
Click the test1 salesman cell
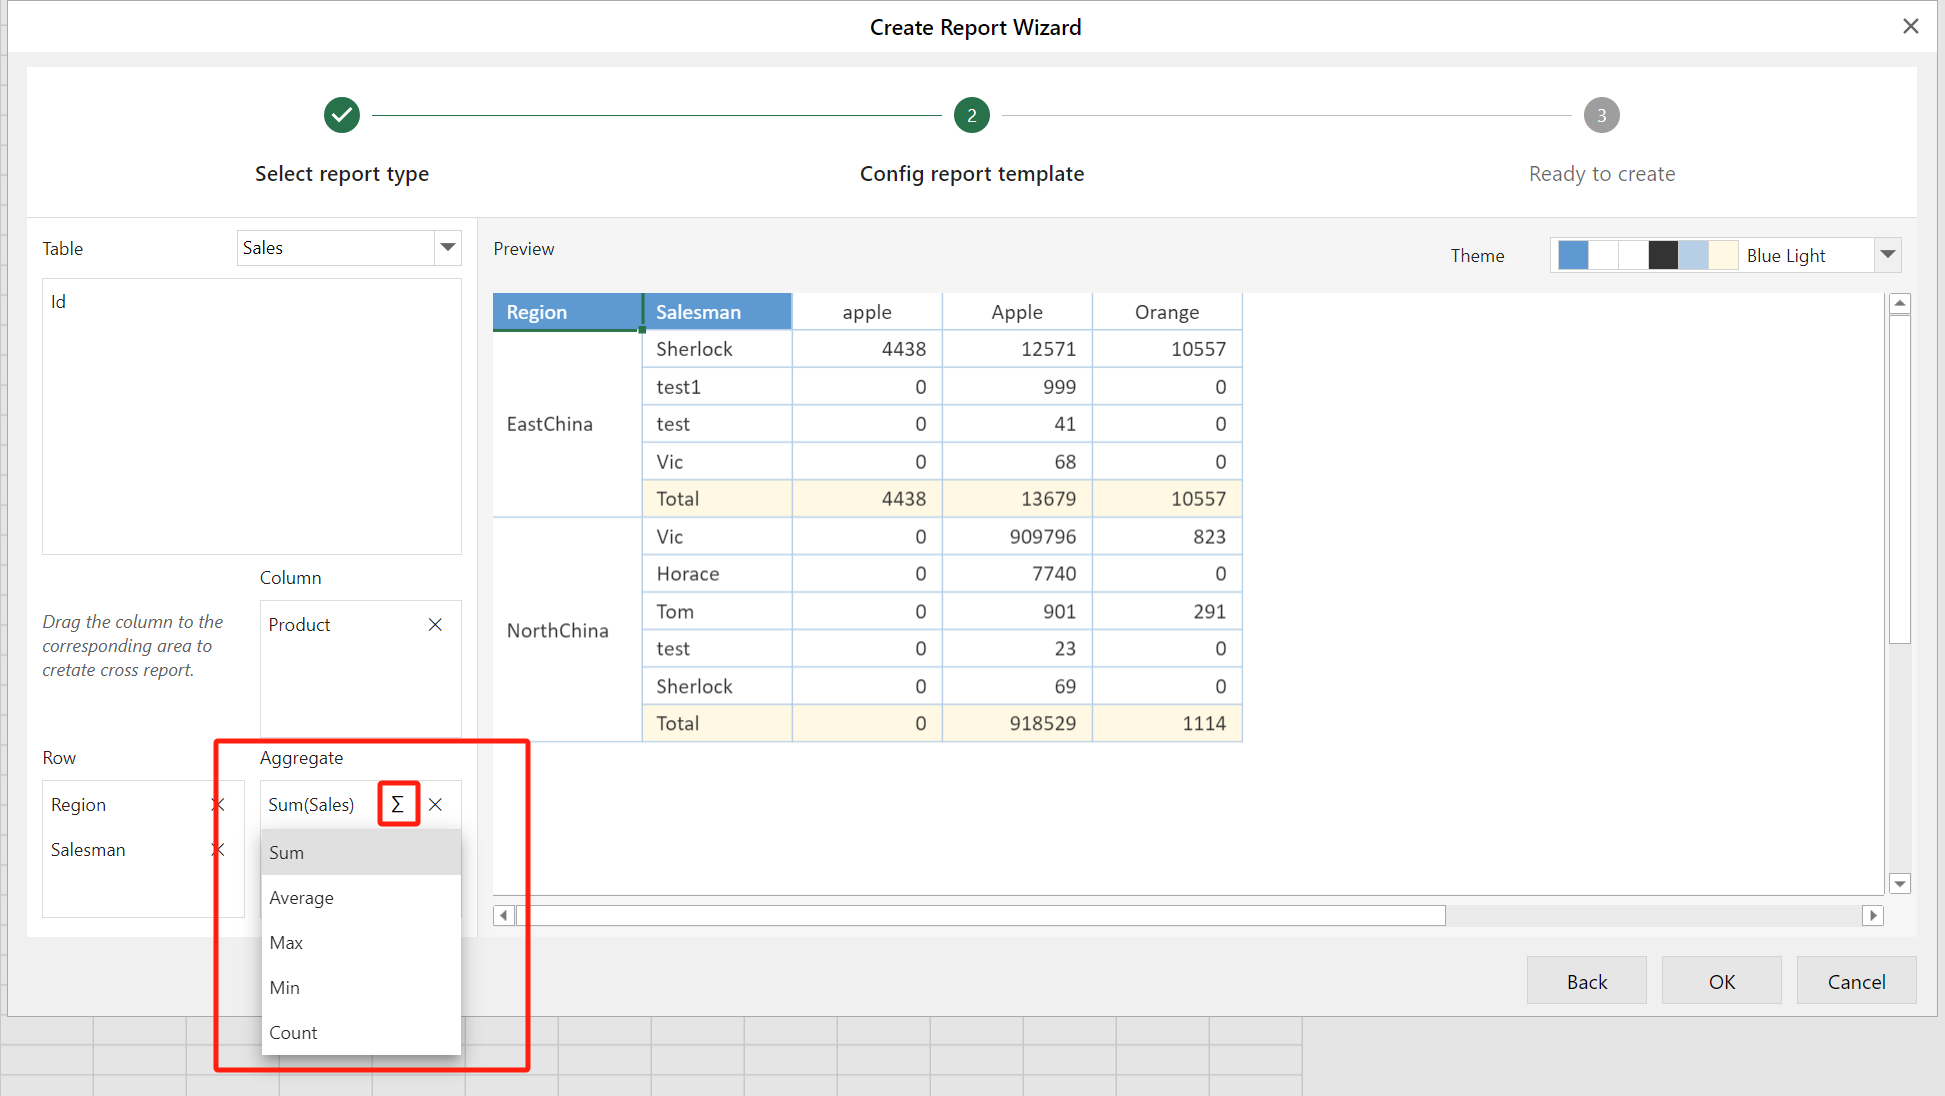[717, 387]
